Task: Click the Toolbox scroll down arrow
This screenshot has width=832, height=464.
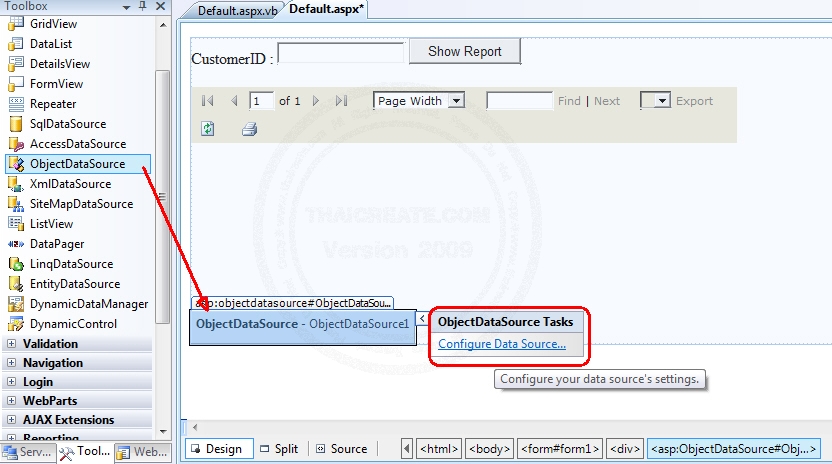Action: click(163, 432)
